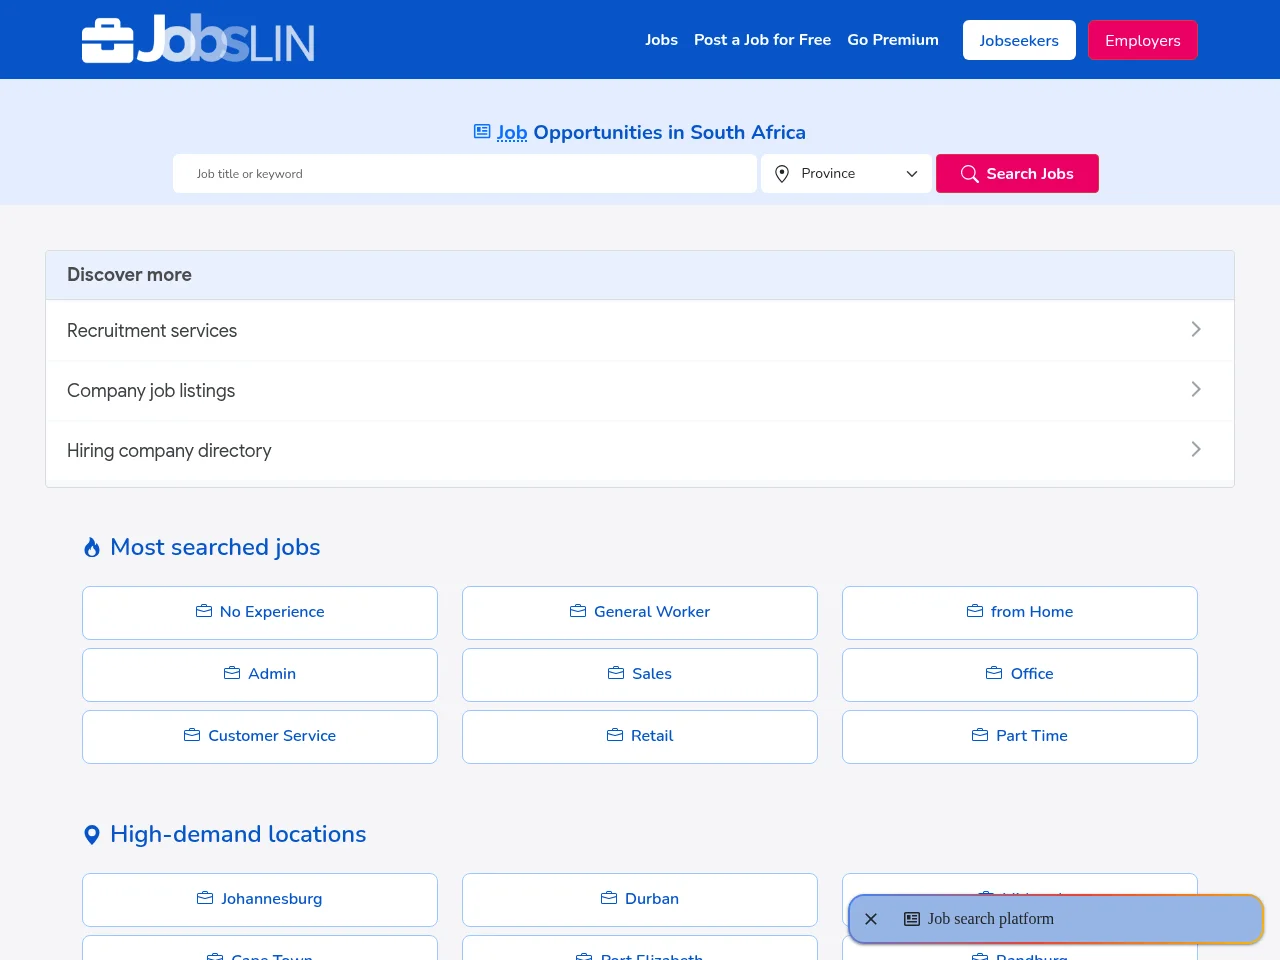Select the from Home job label
This screenshot has width=1280, height=960.
[x=1032, y=612]
